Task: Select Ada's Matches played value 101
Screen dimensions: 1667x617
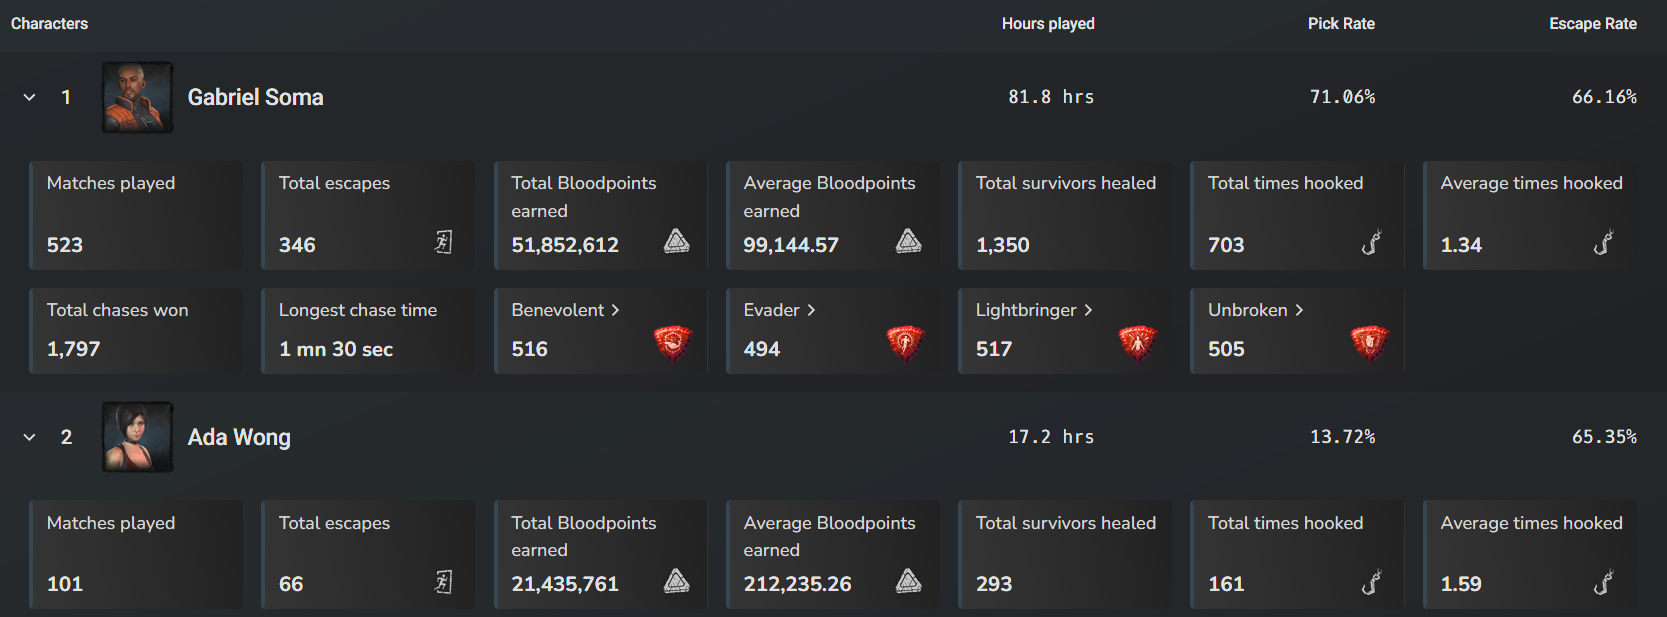Action: pyautogui.click(x=65, y=584)
